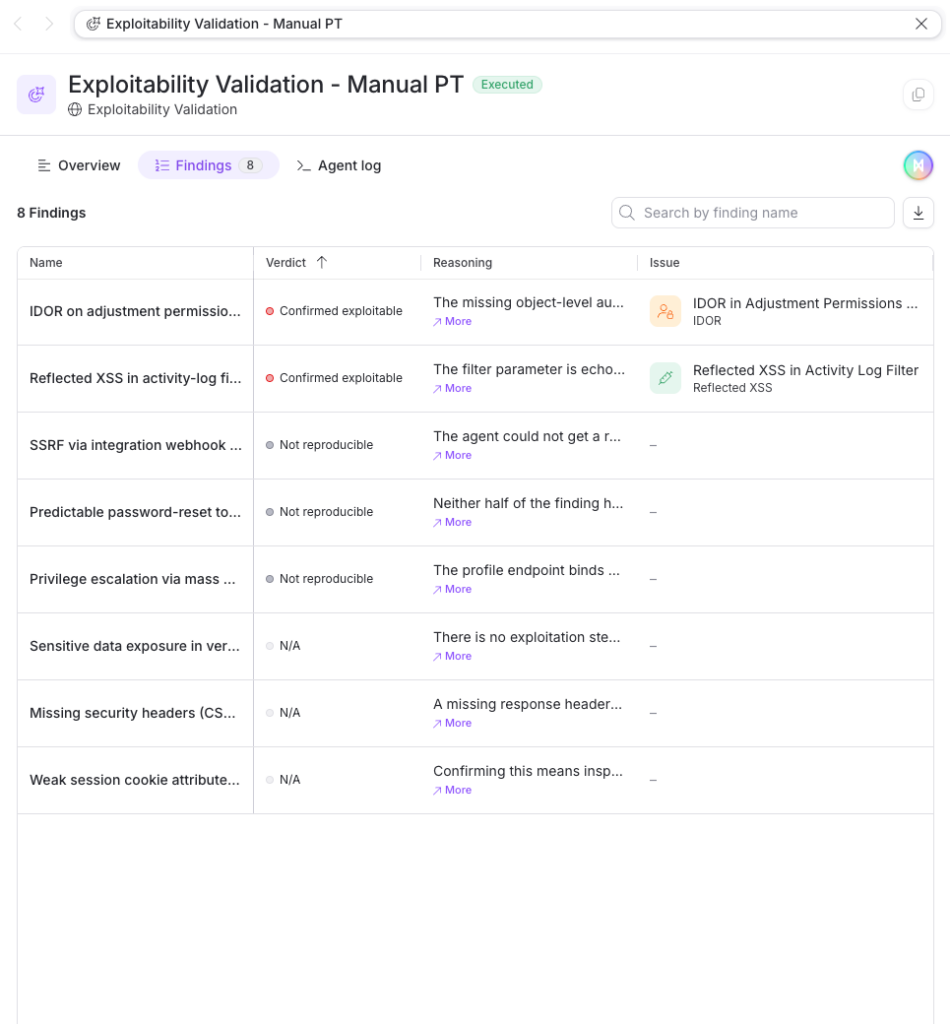The image size is (950, 1024).
Task: Select the Findings tab
Action: (208, 166)
